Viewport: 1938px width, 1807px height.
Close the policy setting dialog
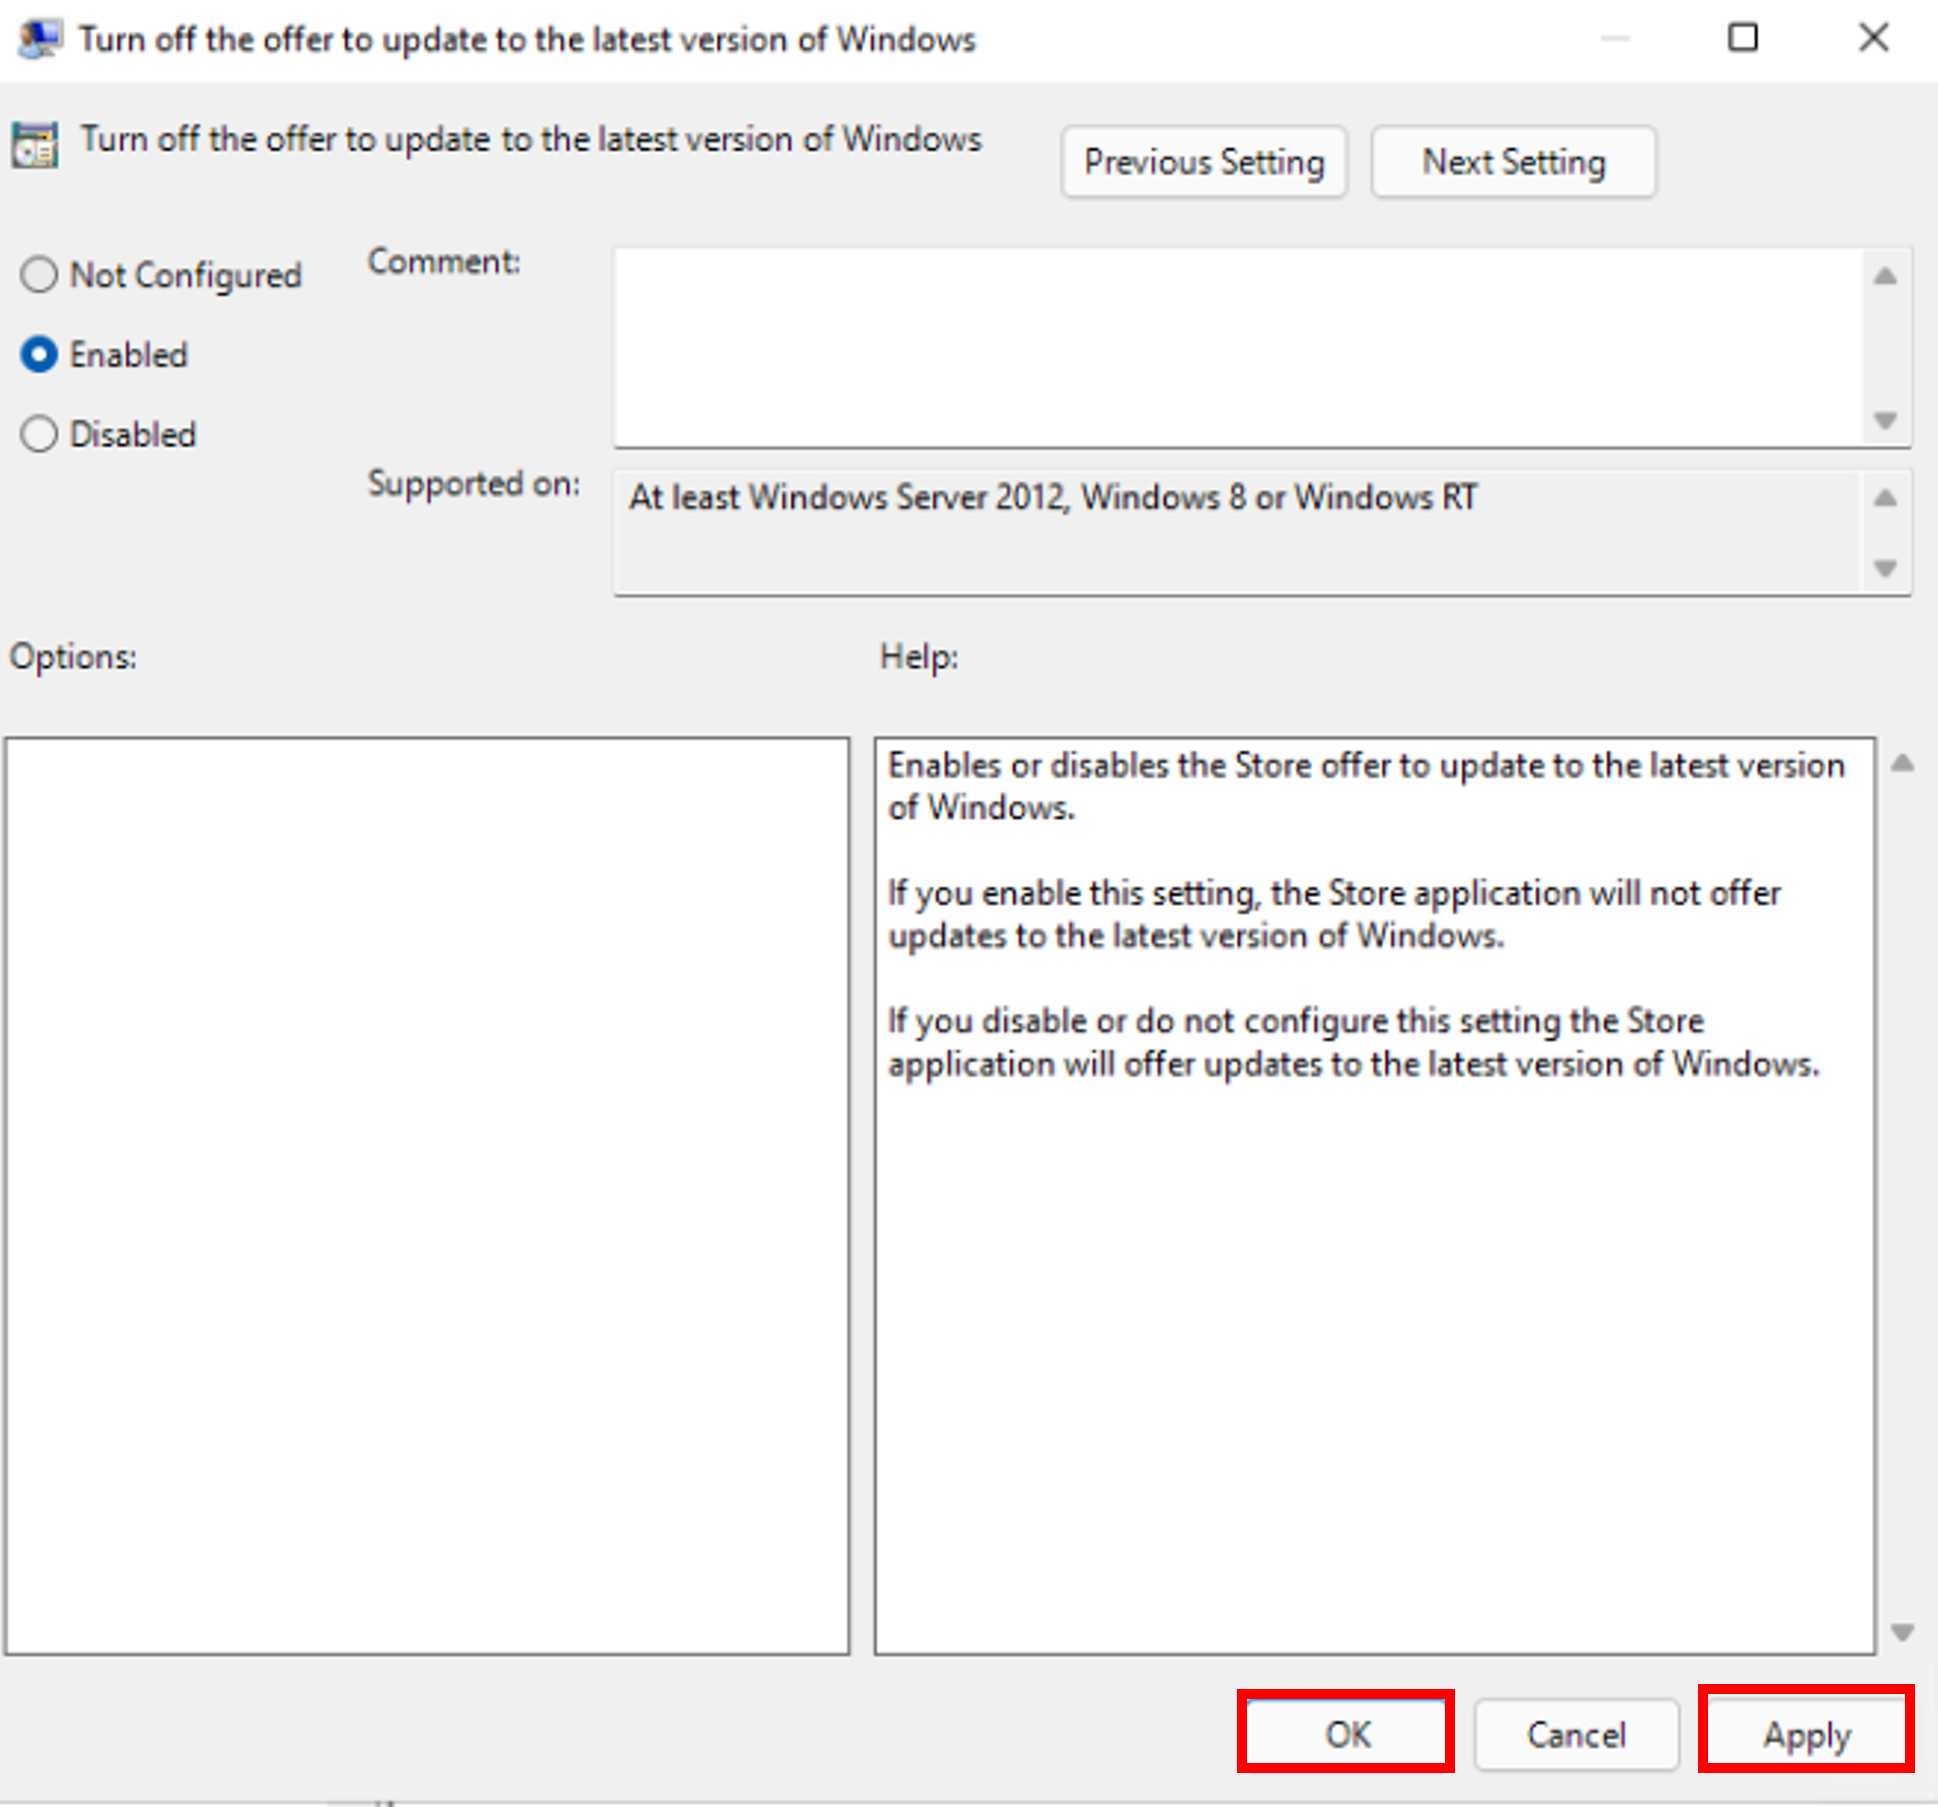coord(1873,38)
